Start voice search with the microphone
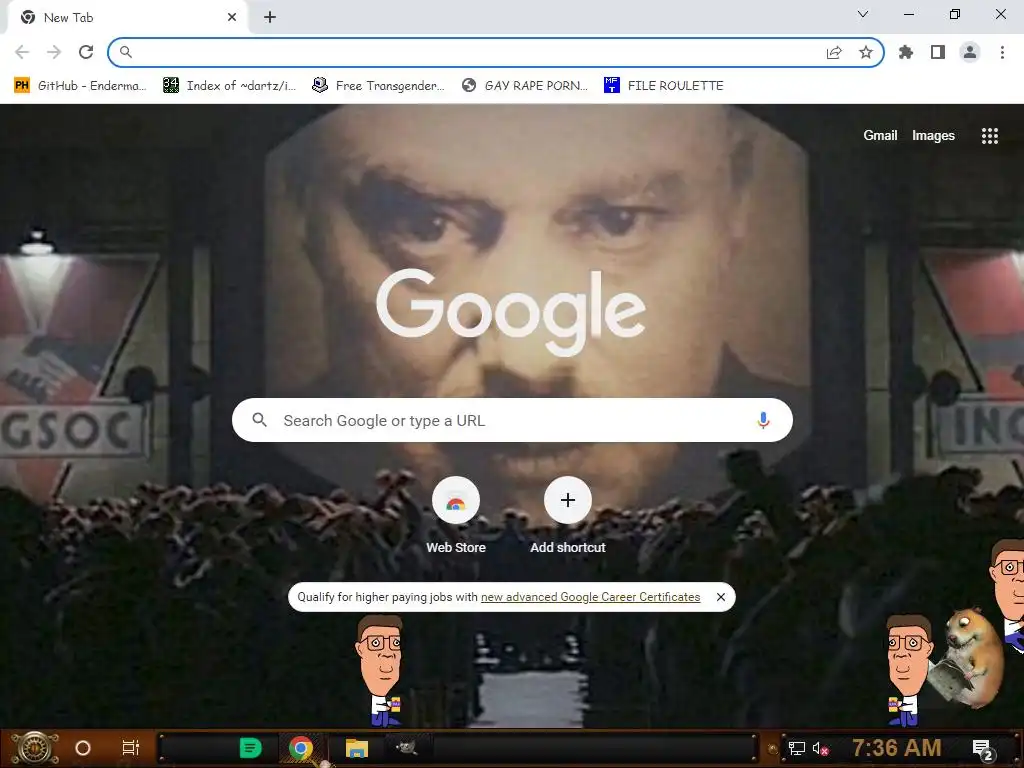This screenshot has width=1024, height=768. coord(763,420)
